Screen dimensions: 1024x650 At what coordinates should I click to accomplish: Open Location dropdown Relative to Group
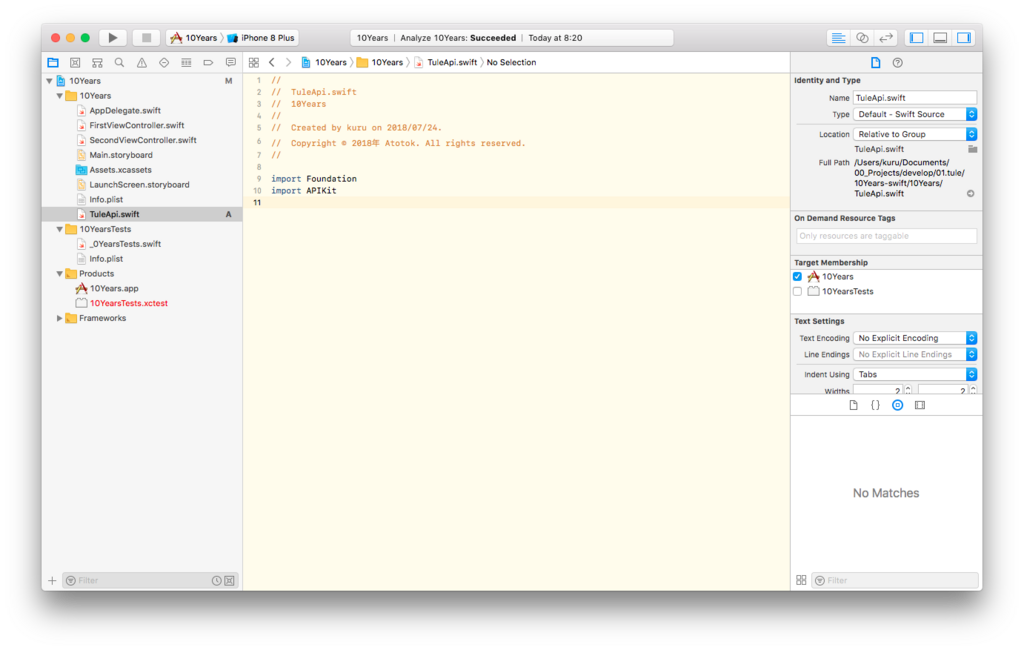click(x=915, y=134)
